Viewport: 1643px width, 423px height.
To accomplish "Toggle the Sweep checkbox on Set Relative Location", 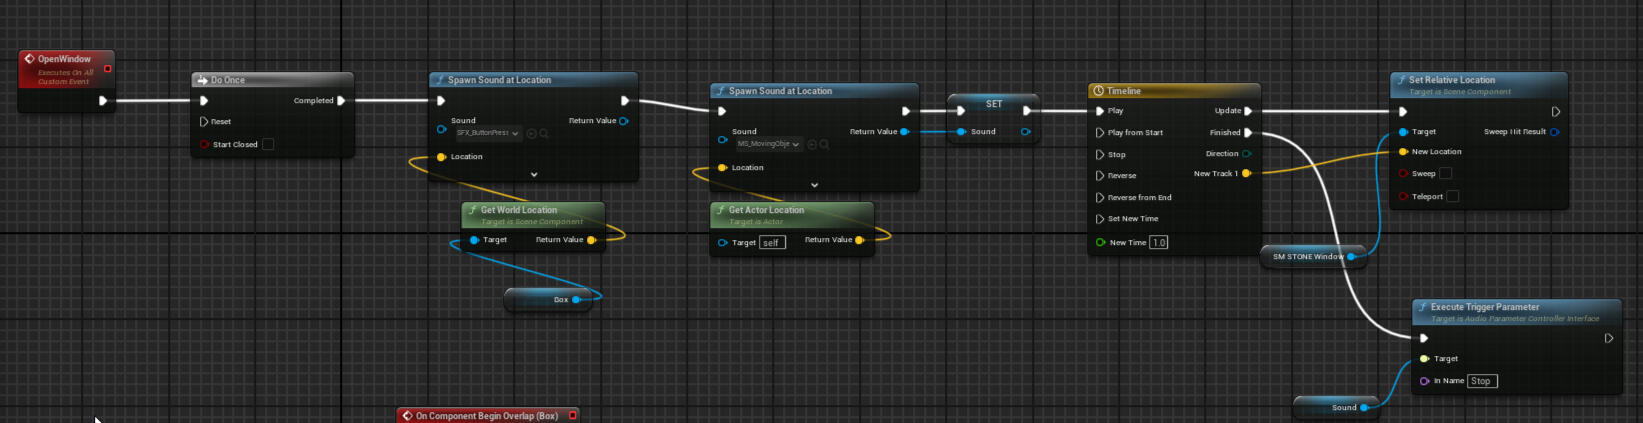I will (x=1445, y=174).
